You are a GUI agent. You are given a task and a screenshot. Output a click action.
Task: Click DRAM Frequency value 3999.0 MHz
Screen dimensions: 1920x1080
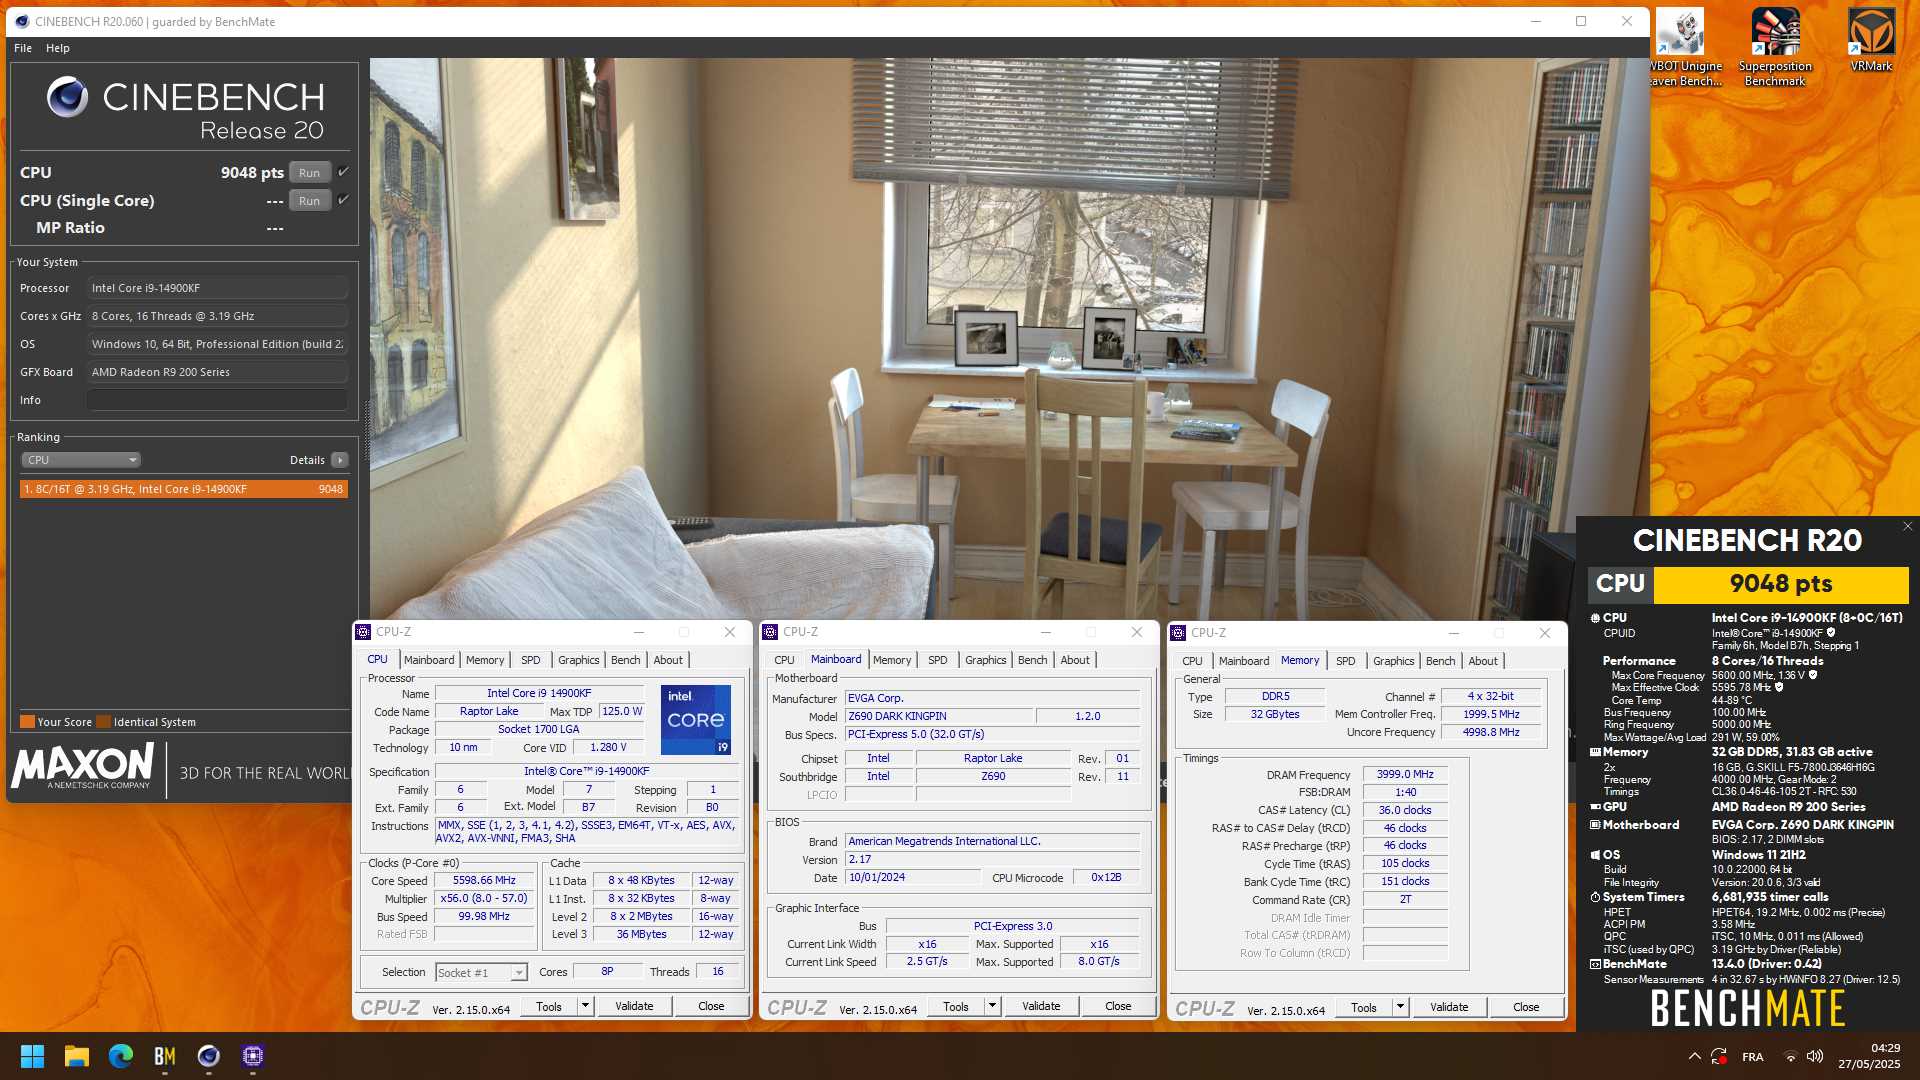tap(1405, 774)
